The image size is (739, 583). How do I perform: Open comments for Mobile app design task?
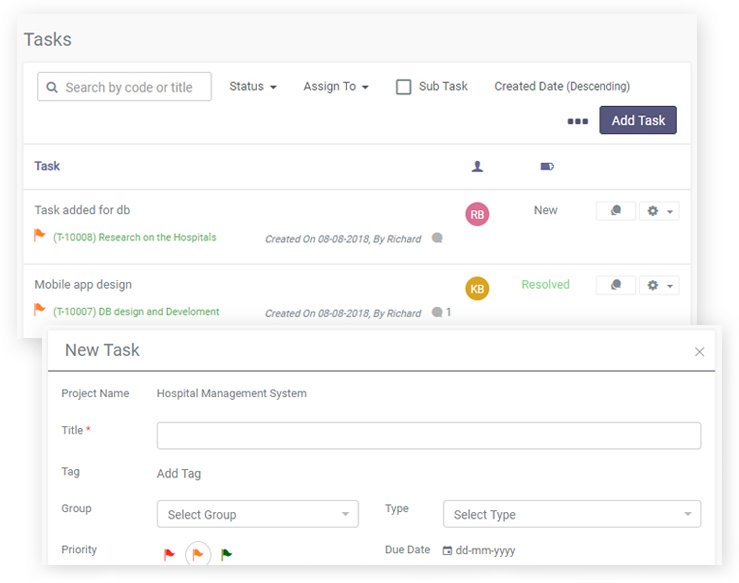[616, 286]
